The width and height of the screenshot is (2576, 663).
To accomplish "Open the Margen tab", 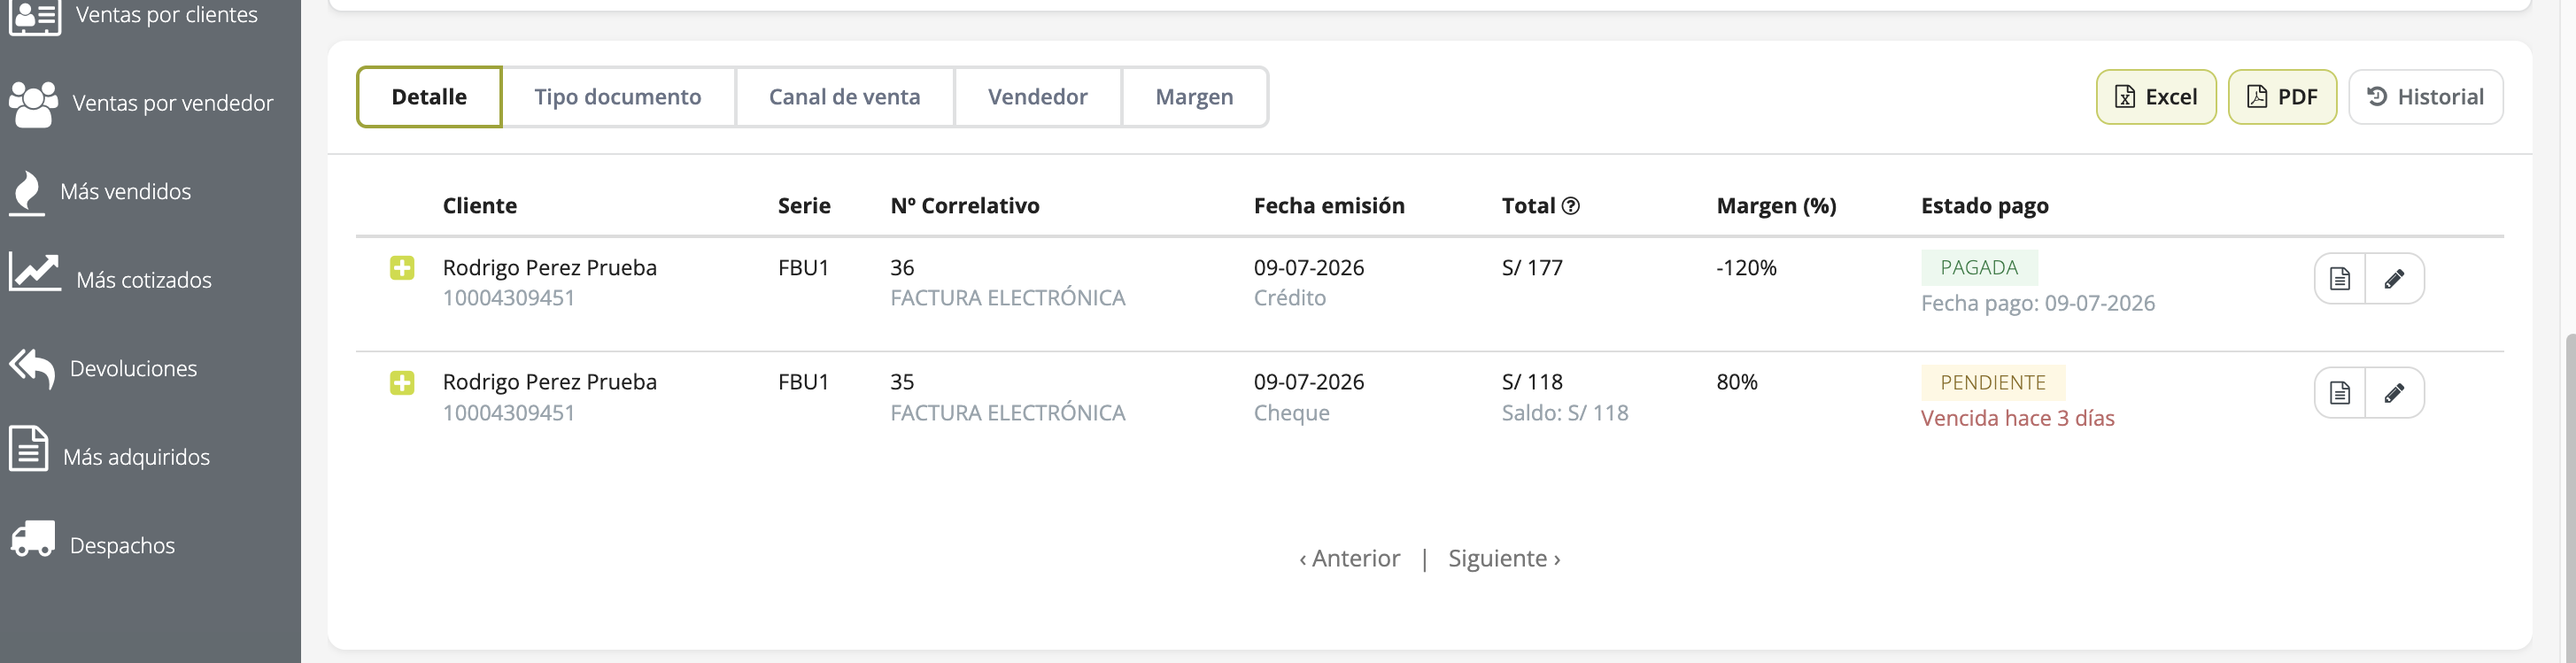I will pyautogui.click(x=1195, y=97).
